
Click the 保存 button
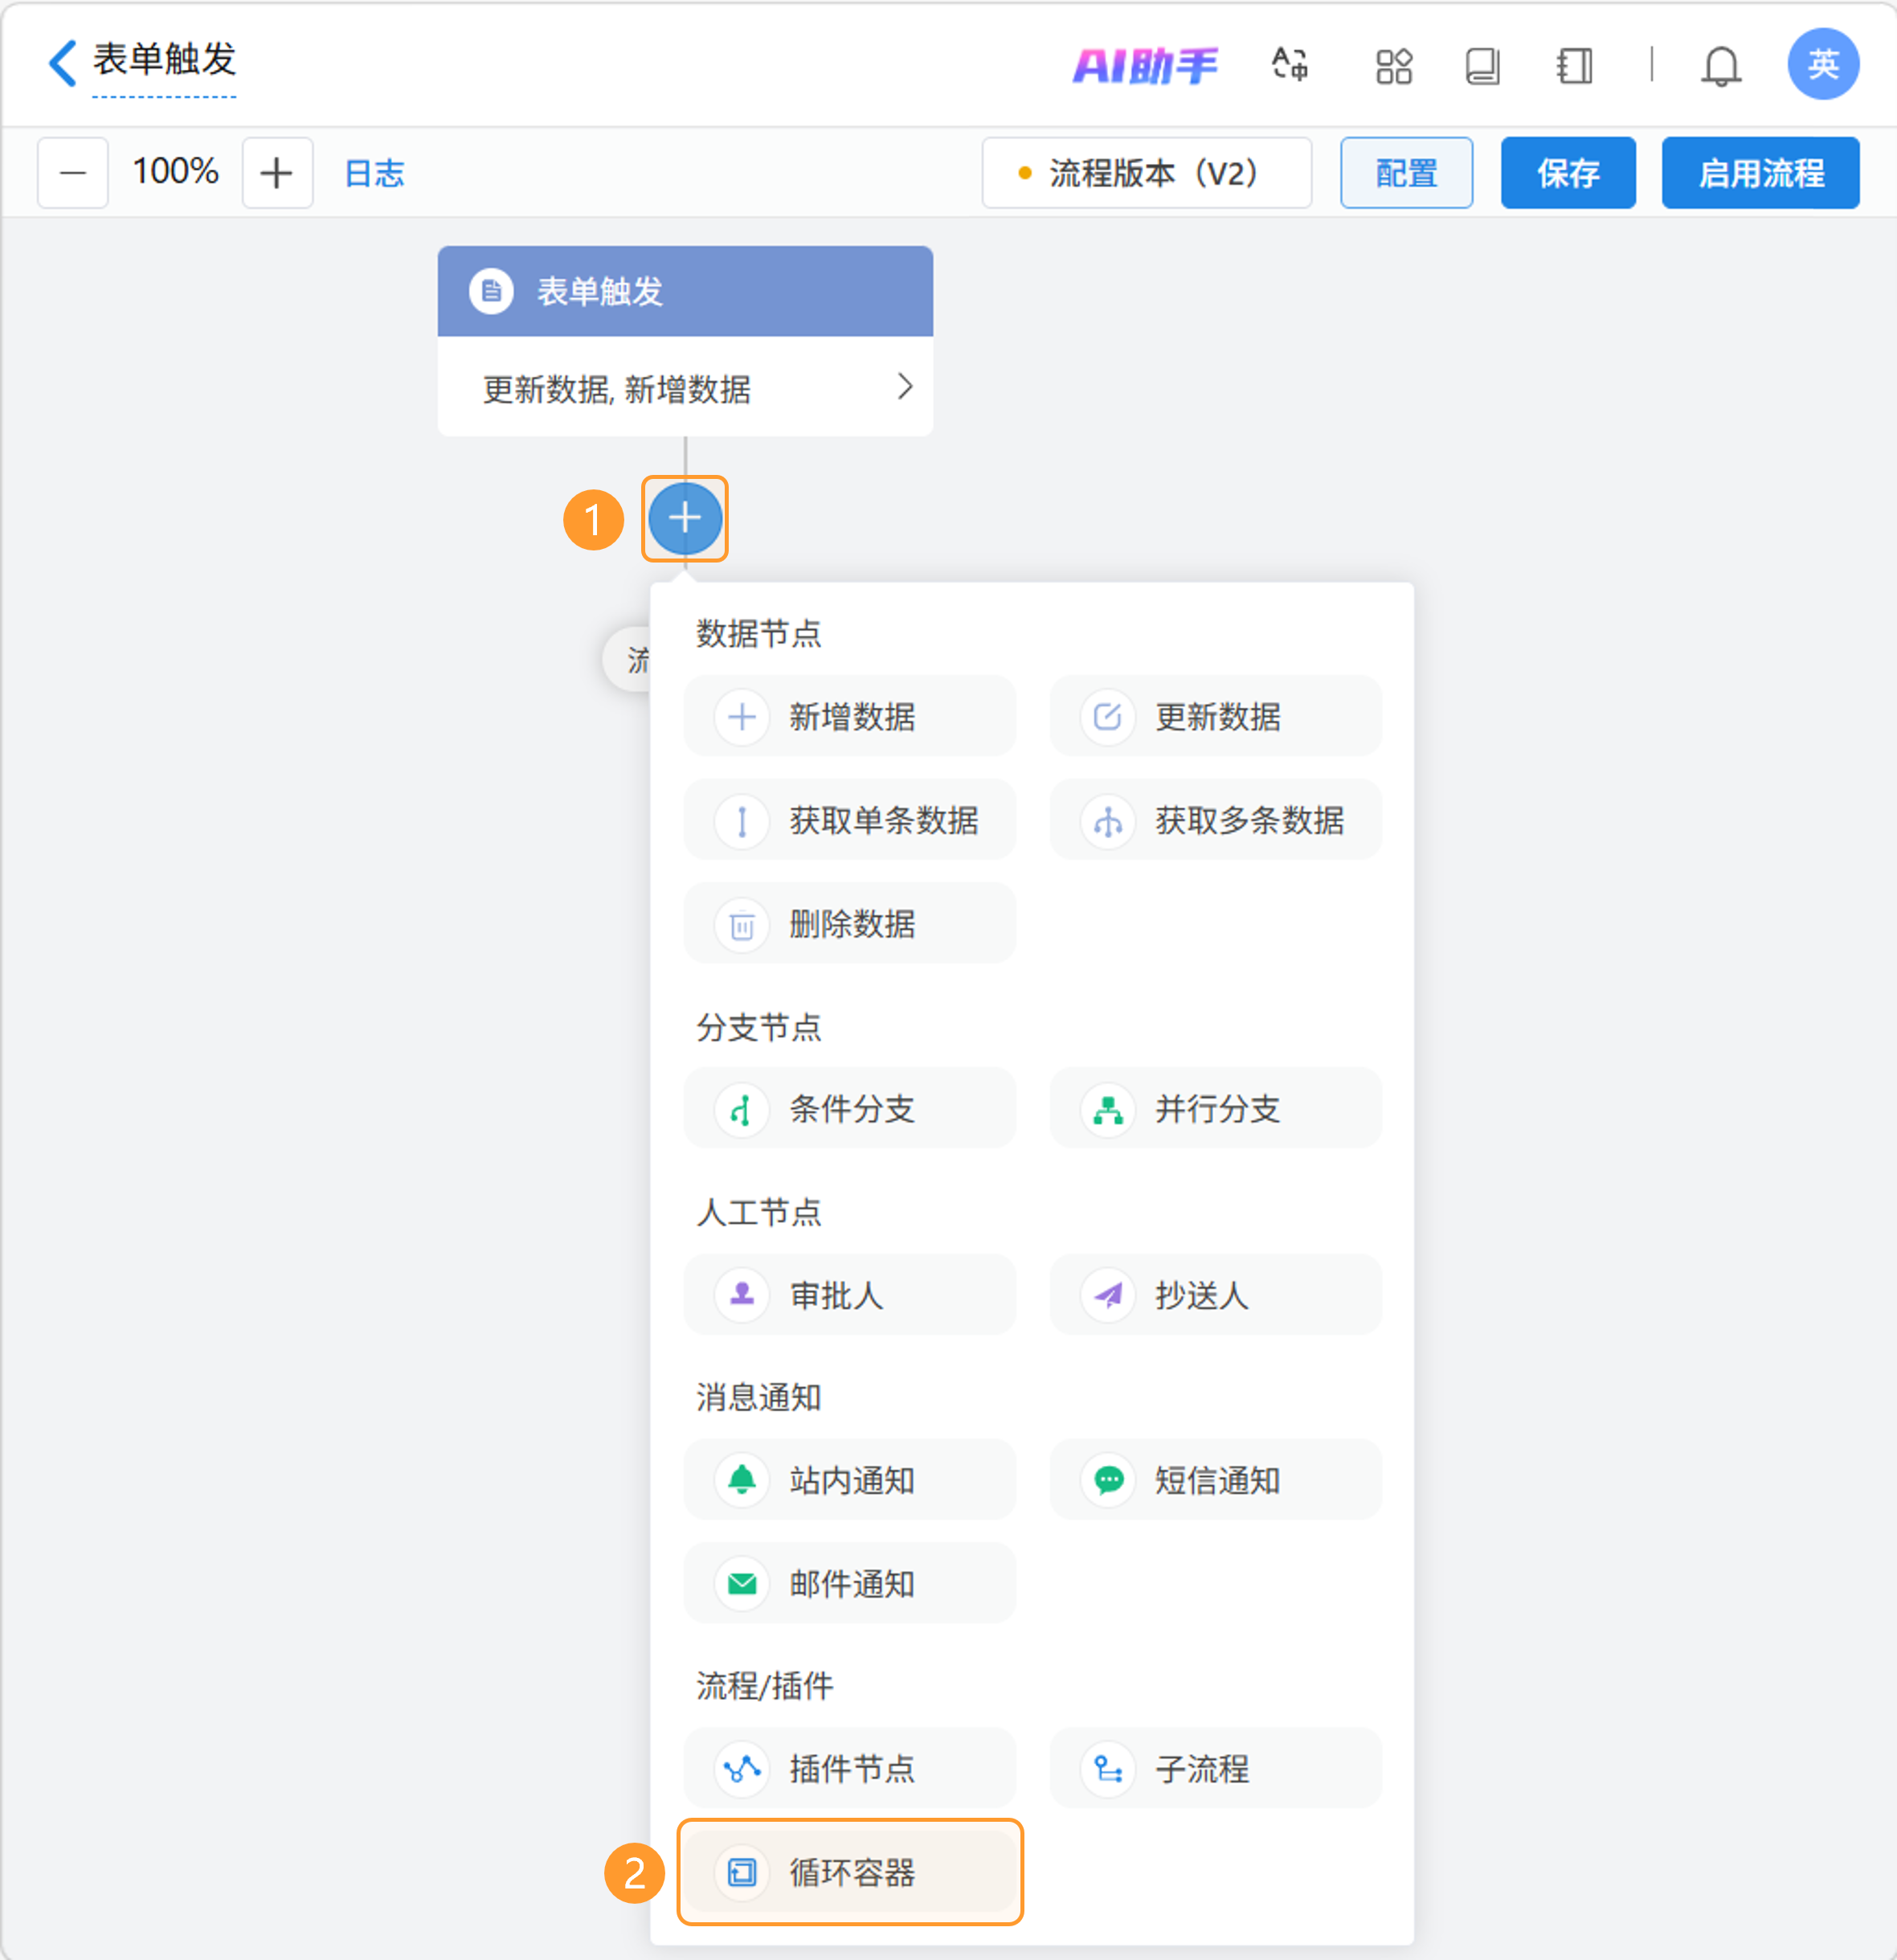tap(1567, 173)
